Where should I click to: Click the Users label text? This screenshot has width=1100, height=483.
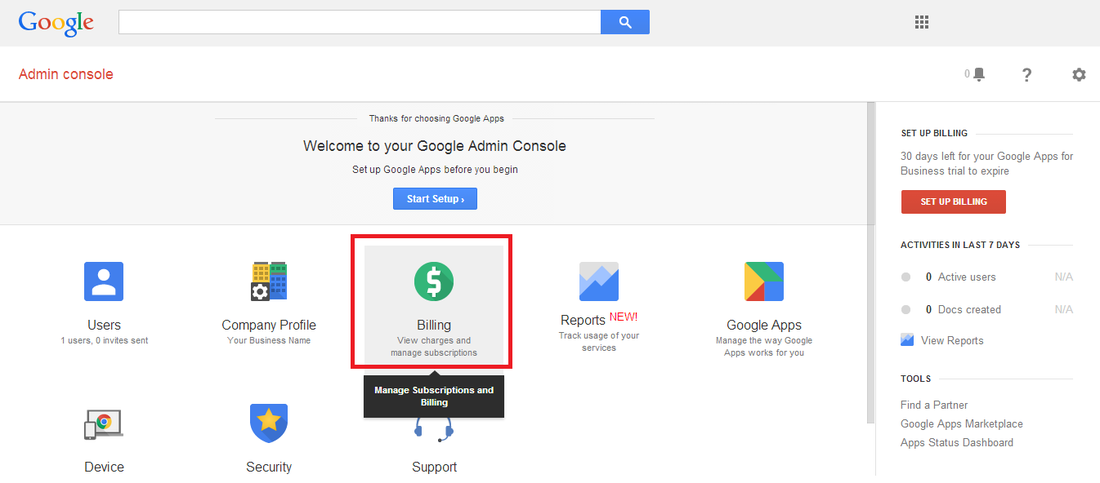[104, 325]
